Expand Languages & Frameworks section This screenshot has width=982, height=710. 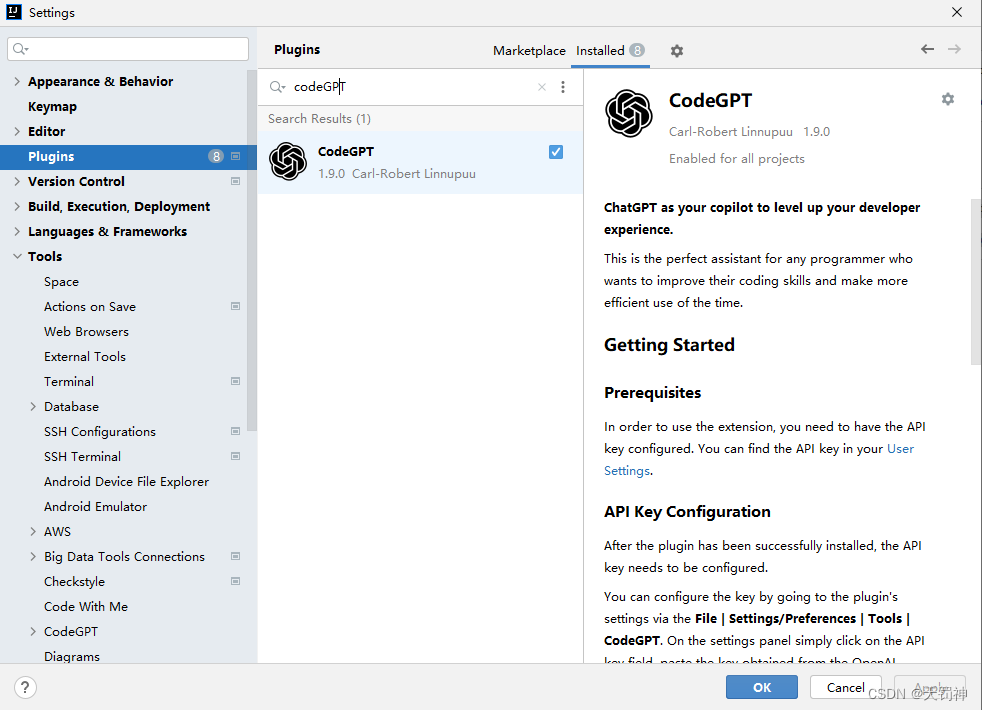[x=17, y=232]
